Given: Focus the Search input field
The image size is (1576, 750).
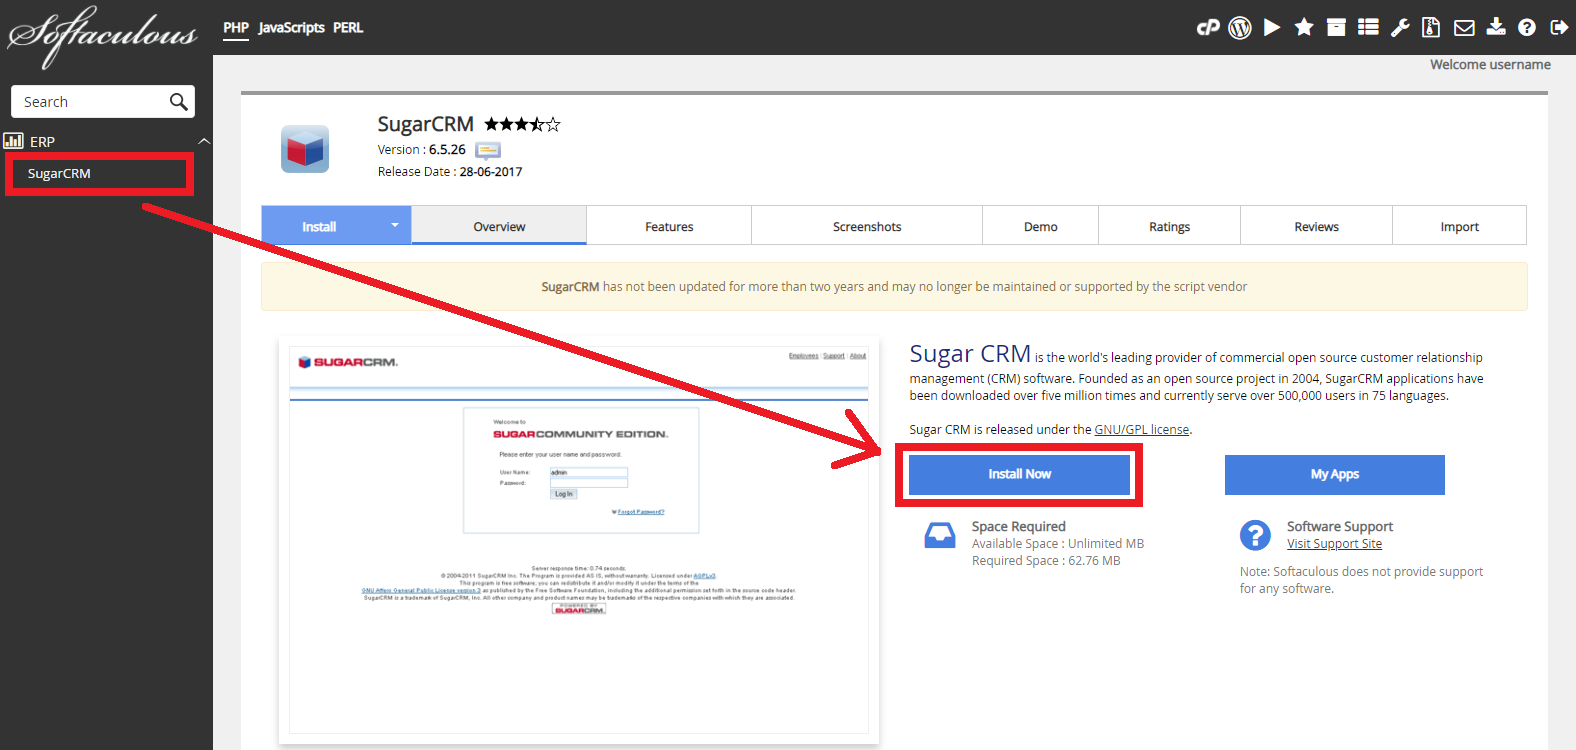Looking at the screenshot, I should click(x=102, y=101).
